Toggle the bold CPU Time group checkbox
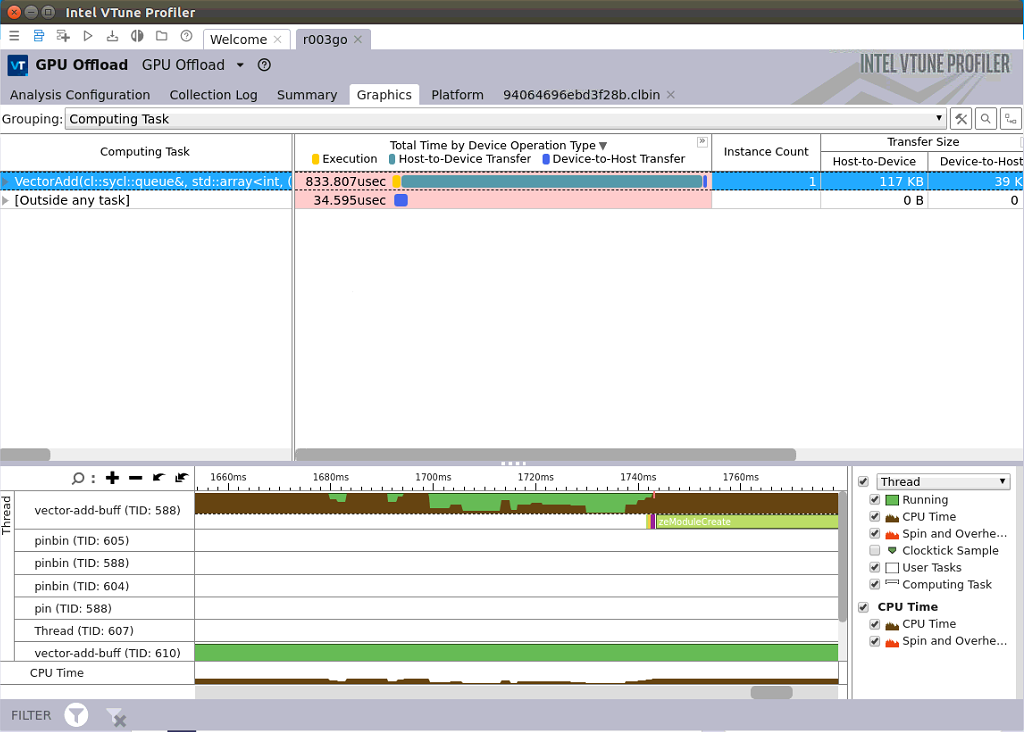This screenshot has height=732, width=1024. (863, 607)
